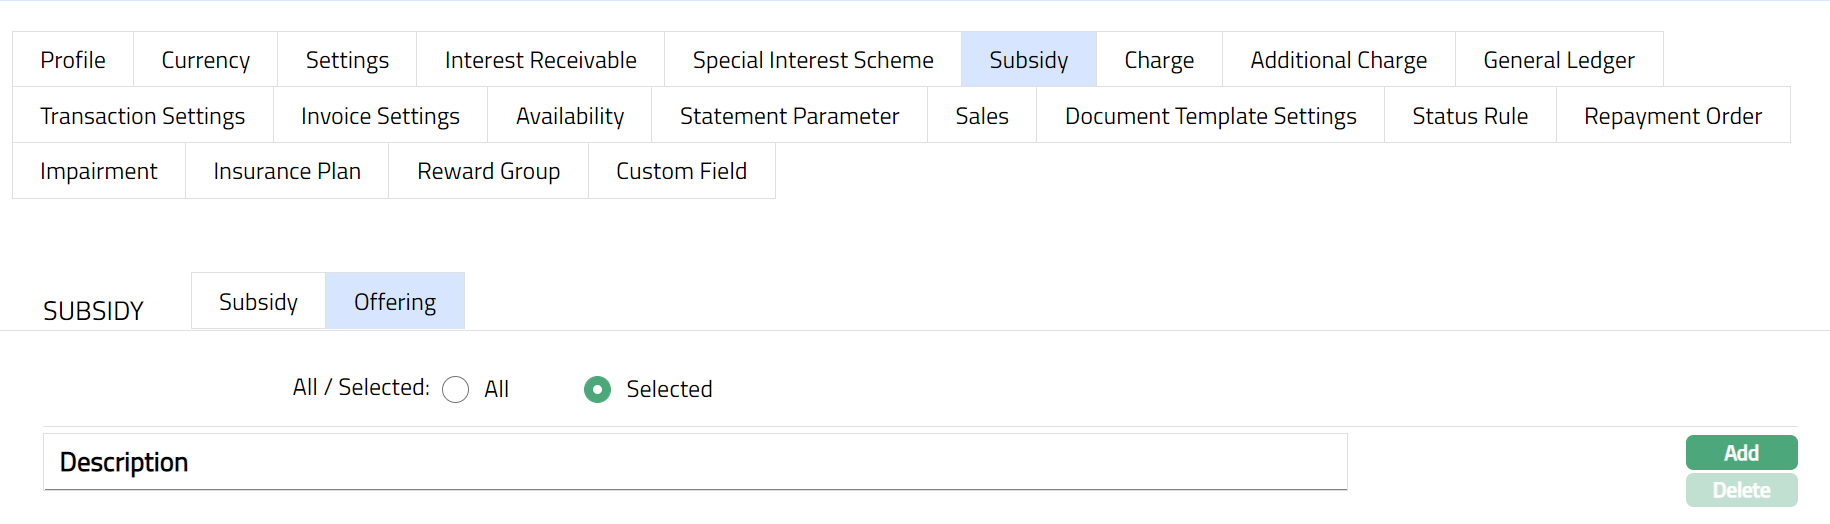Choose the 'Selected' radio option
Screen dimensions: 1830x524
tap(598, 389)
